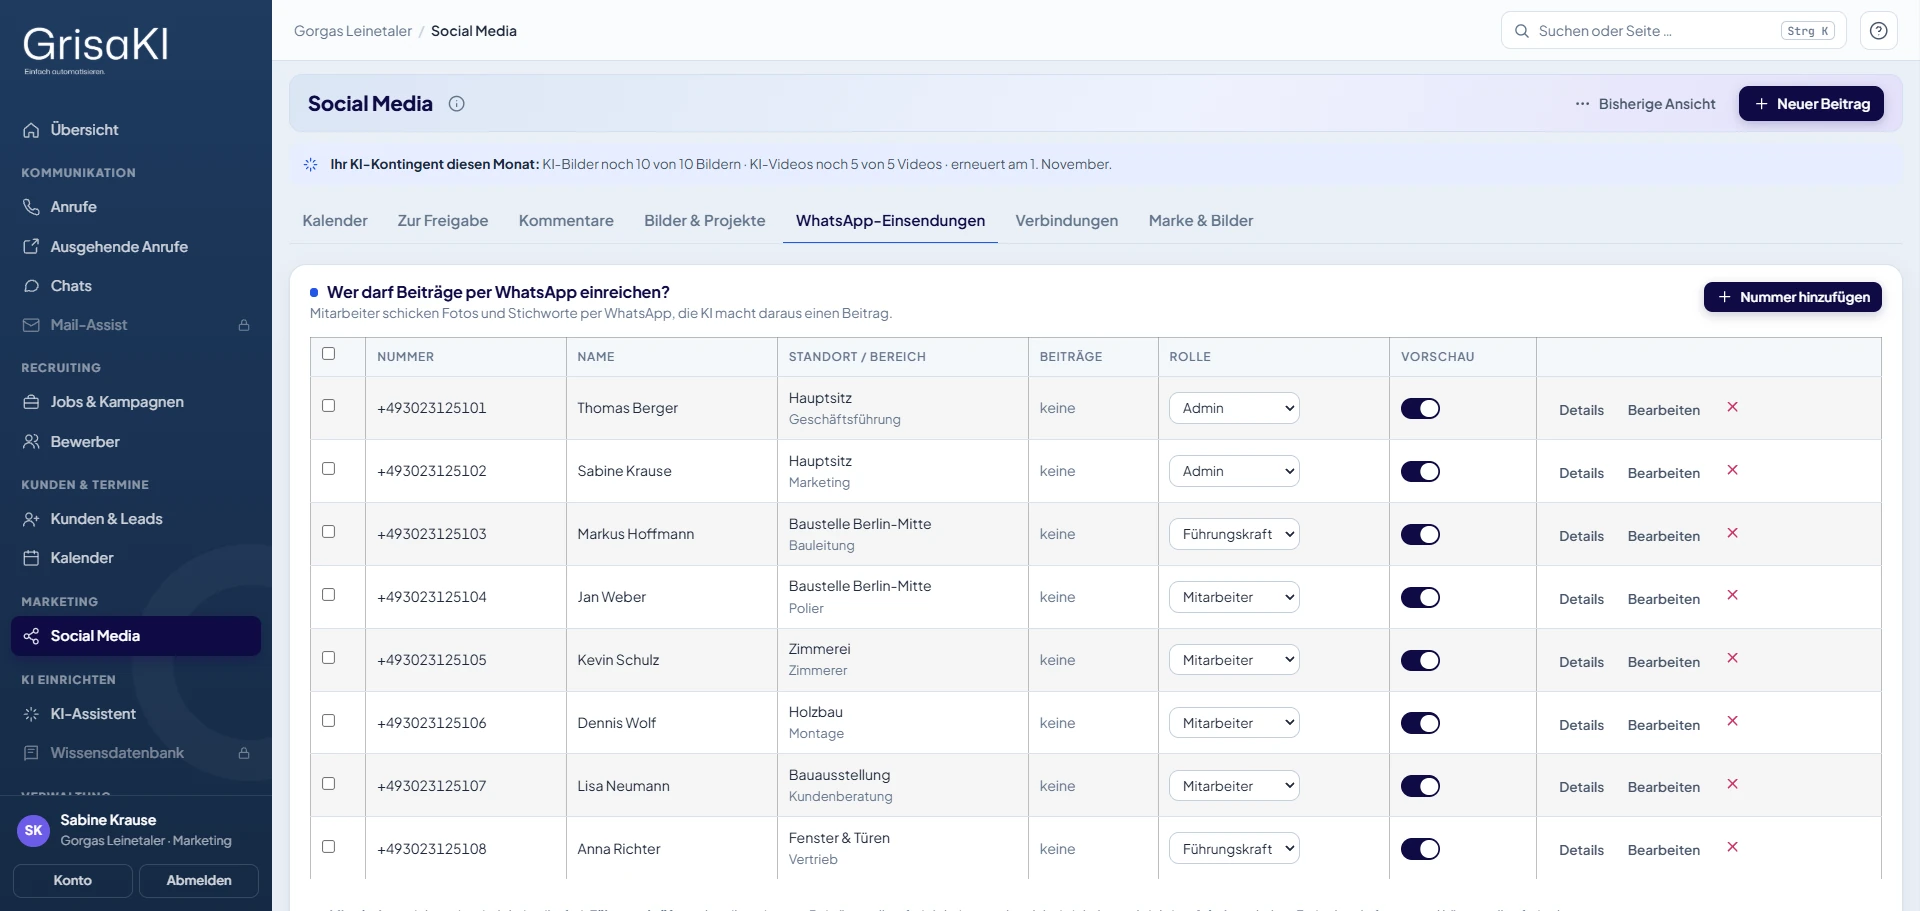
Task: Expand role selector for Markus Hoffmann
Action: click(x=1234, y=534)
